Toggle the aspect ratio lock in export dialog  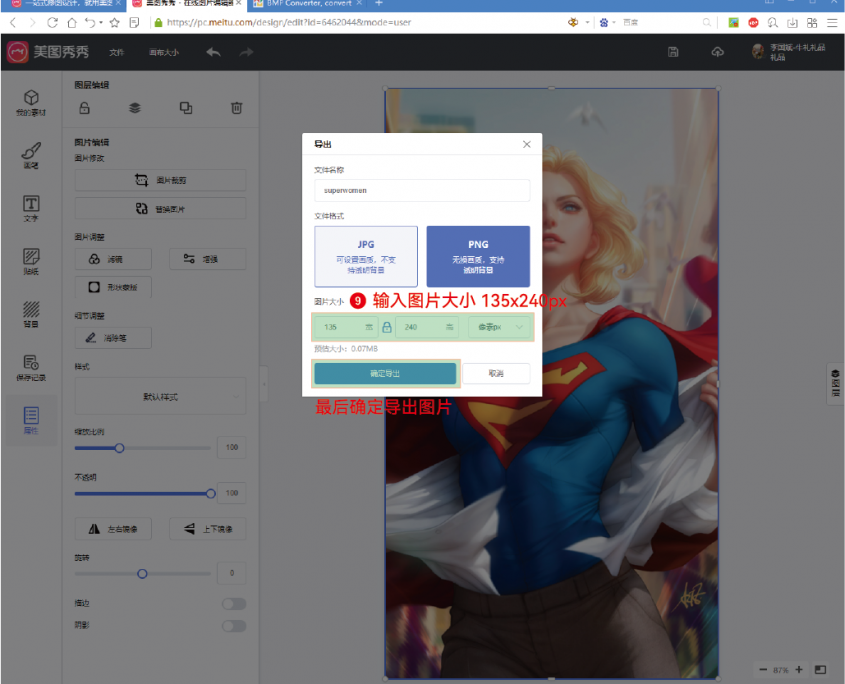tap(386, 327)
